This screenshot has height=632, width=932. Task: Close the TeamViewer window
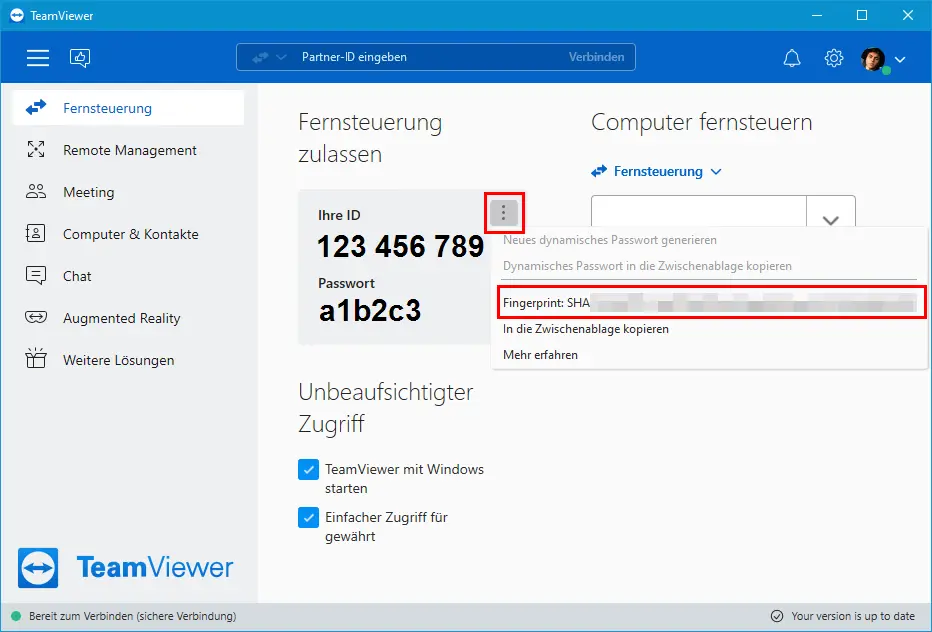click(x=908, y=15)
